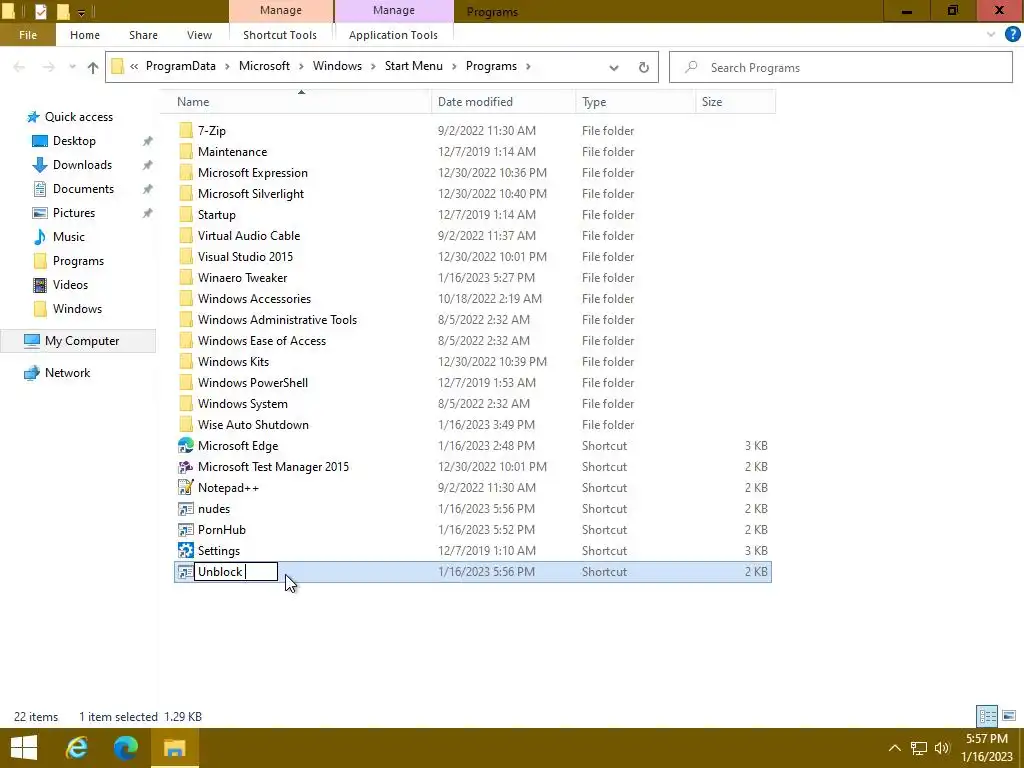Click the Downloads arrow icon in sidebar

40,165
